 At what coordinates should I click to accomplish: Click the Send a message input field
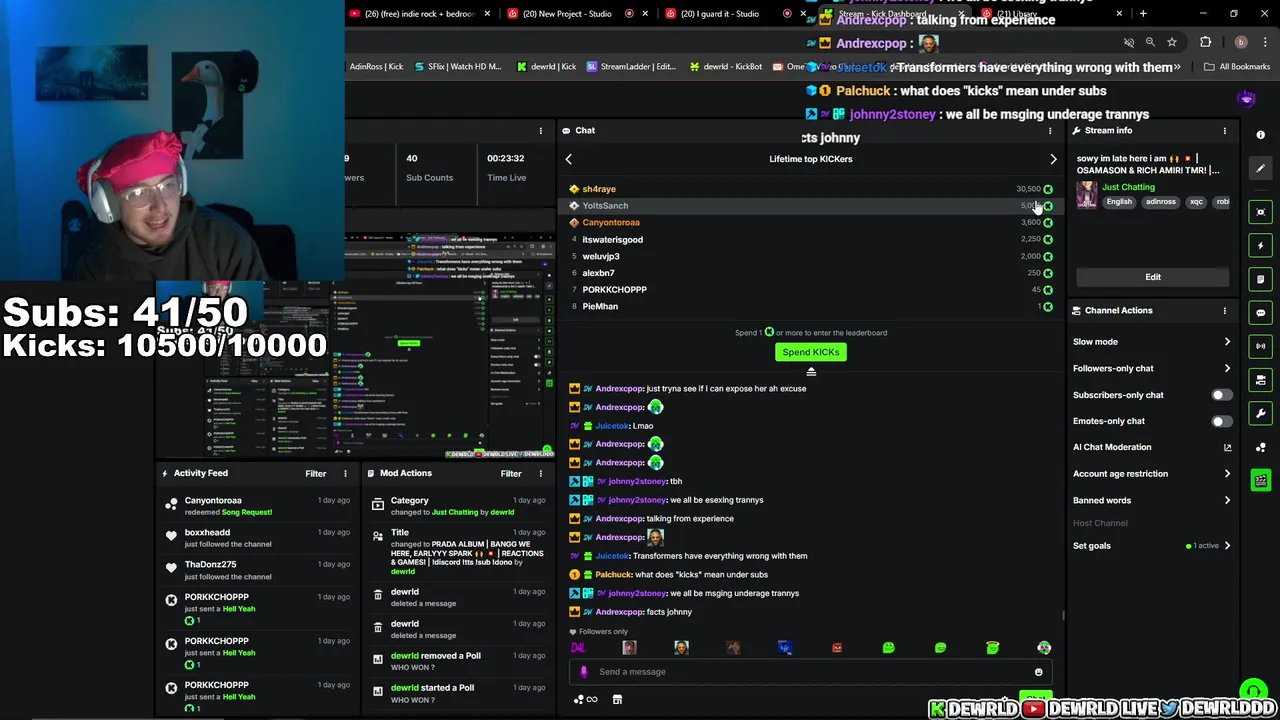811,672
